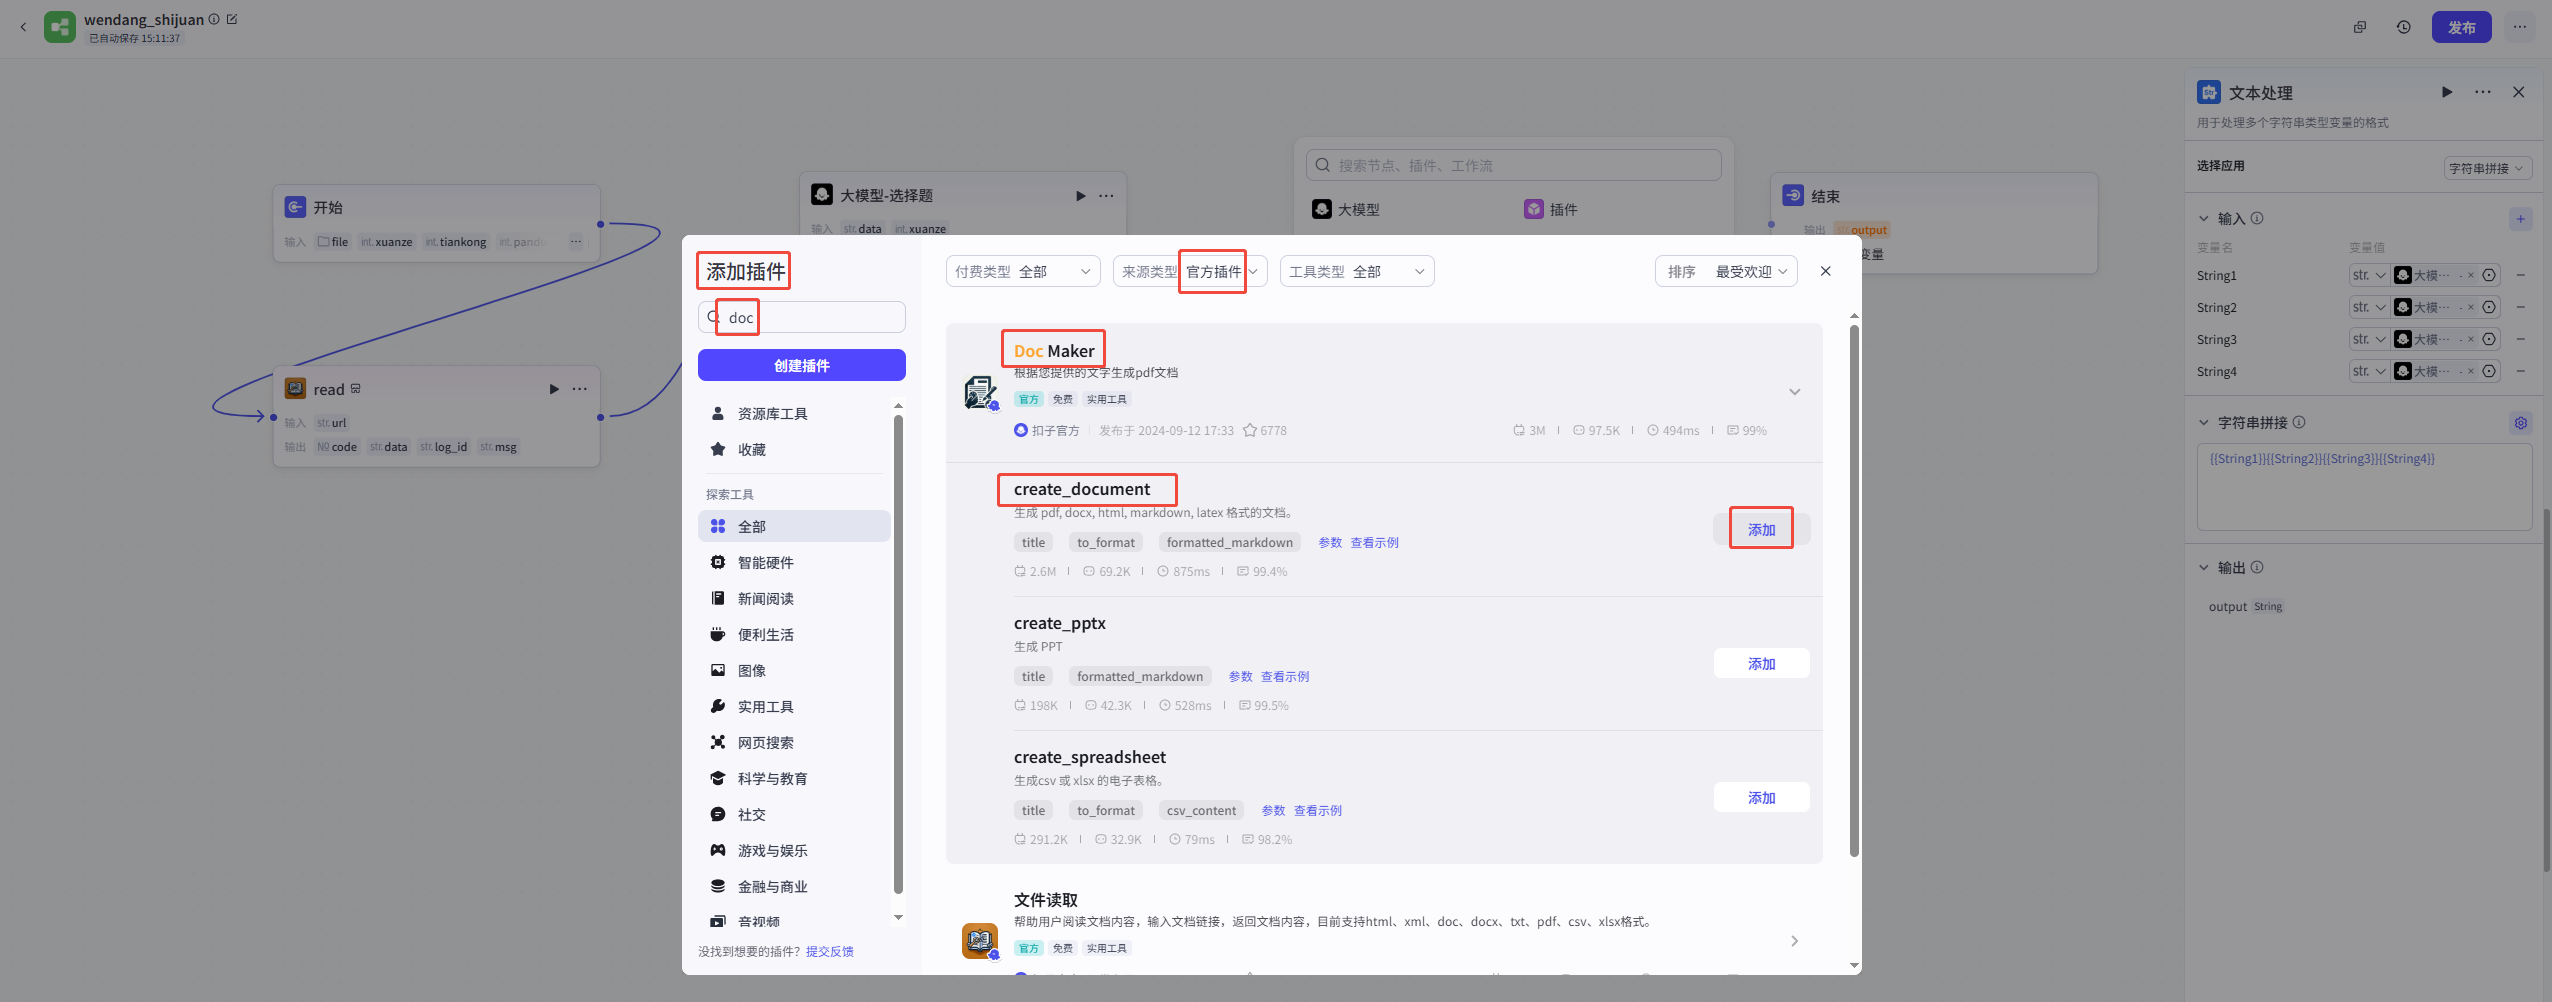
Task: Click the plugin search field containing doc
Action: (x=810, y=318)
